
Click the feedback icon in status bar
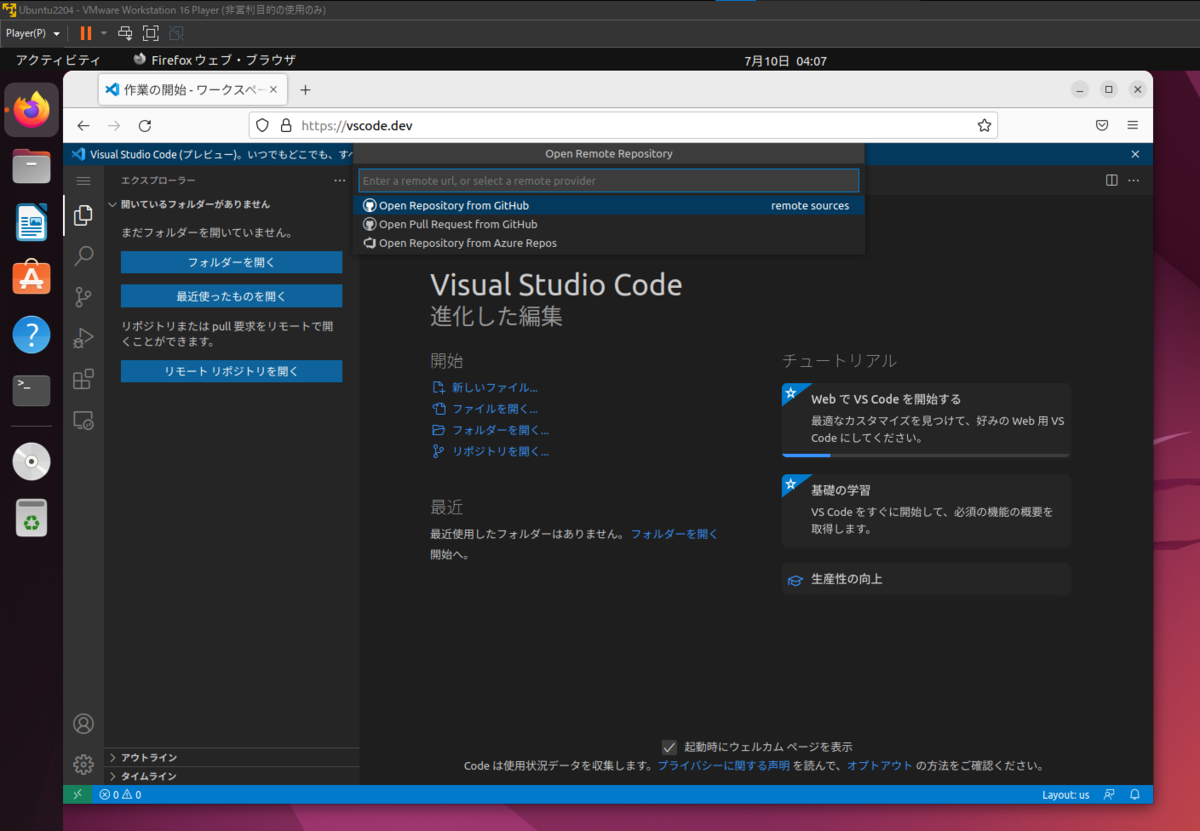(x=1109, y=795)
